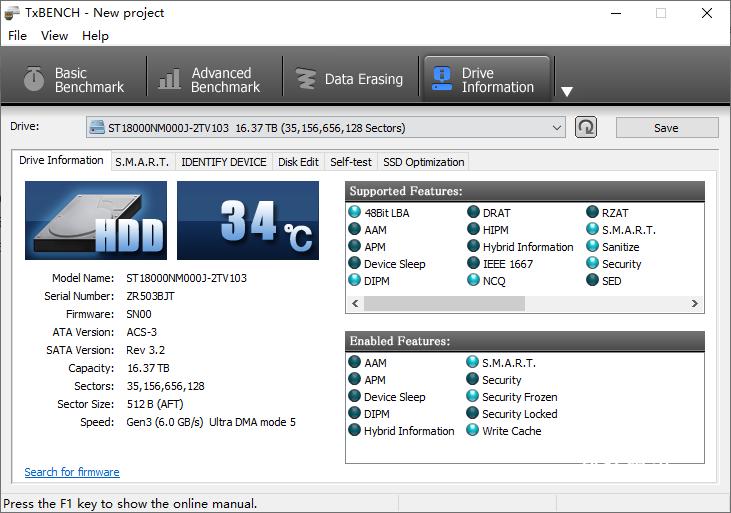Follow the Search for firmware link
The height and width of the screenshot is (513, 731).
[x=72, y=472]
